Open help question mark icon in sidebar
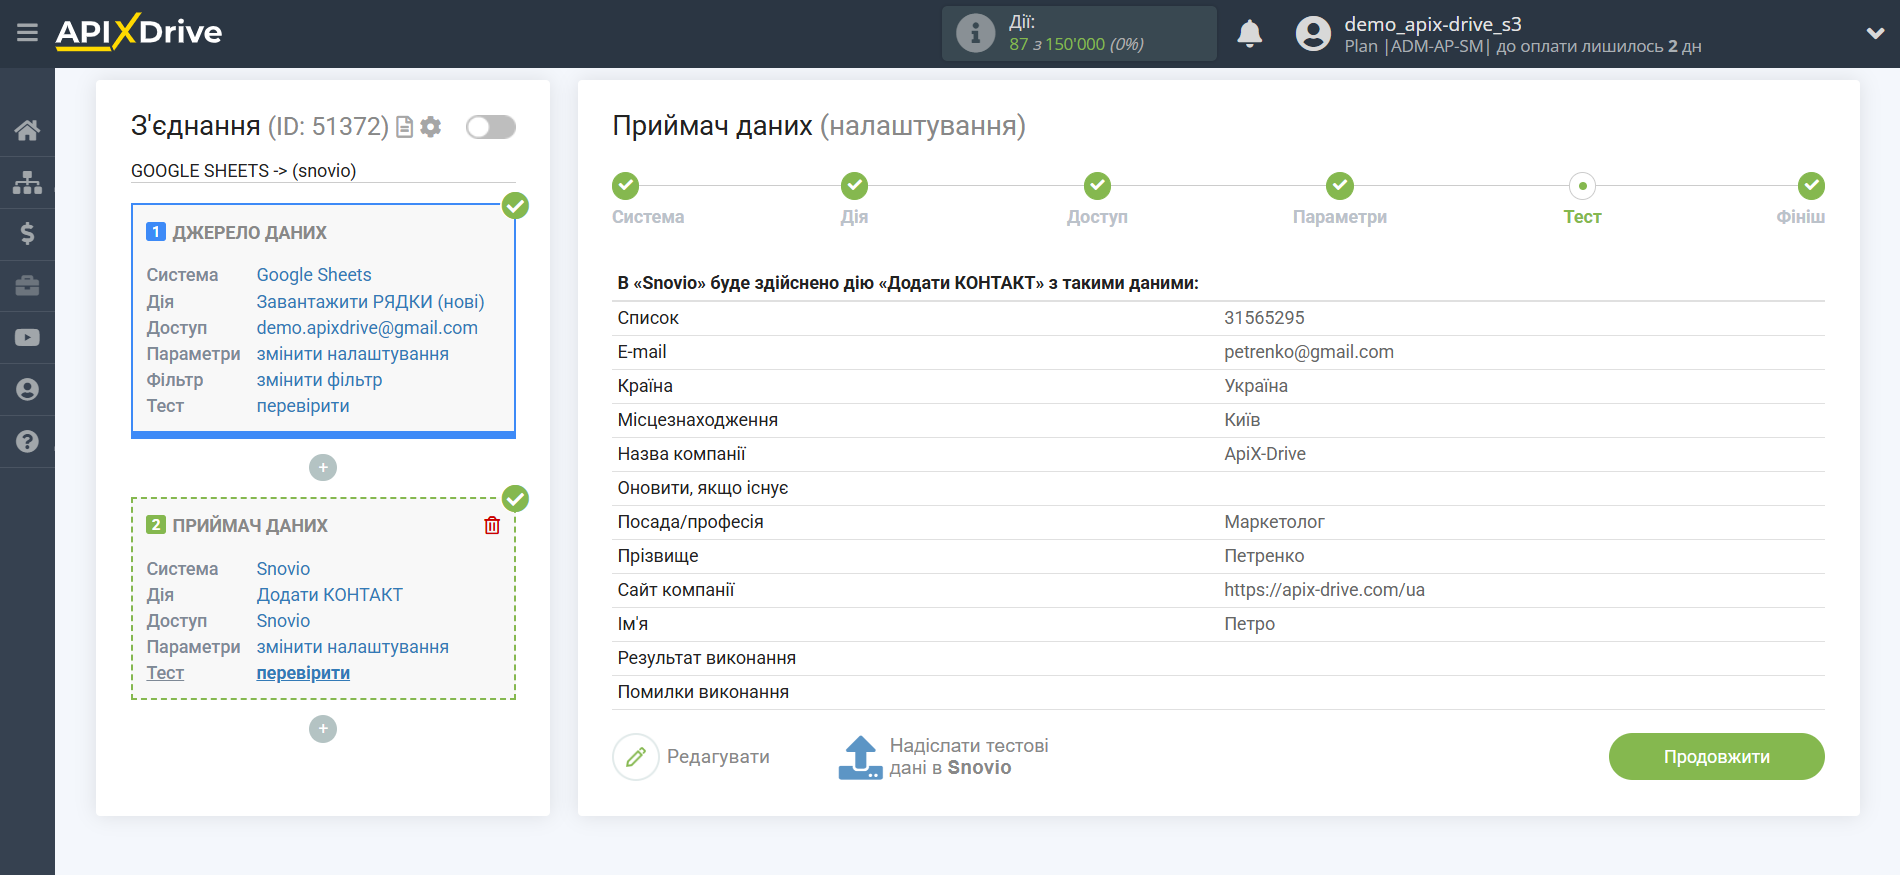This screenshot has width=1900, height=875. pos(27,441)
